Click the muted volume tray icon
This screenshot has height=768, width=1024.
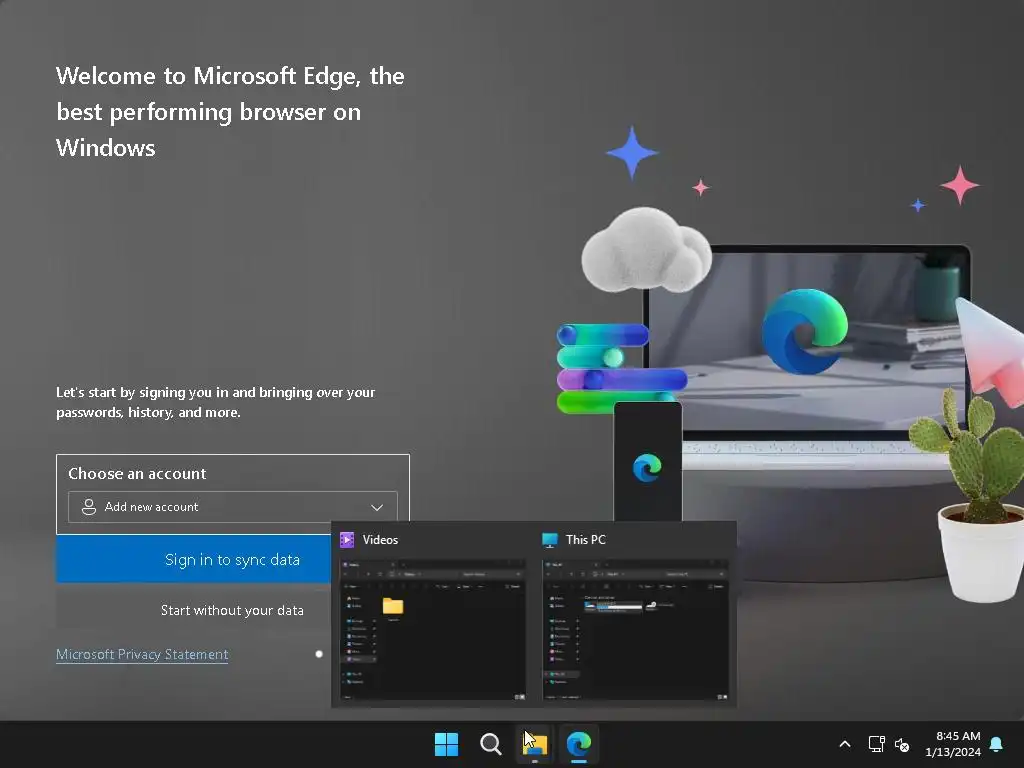[x=902, y=744]
